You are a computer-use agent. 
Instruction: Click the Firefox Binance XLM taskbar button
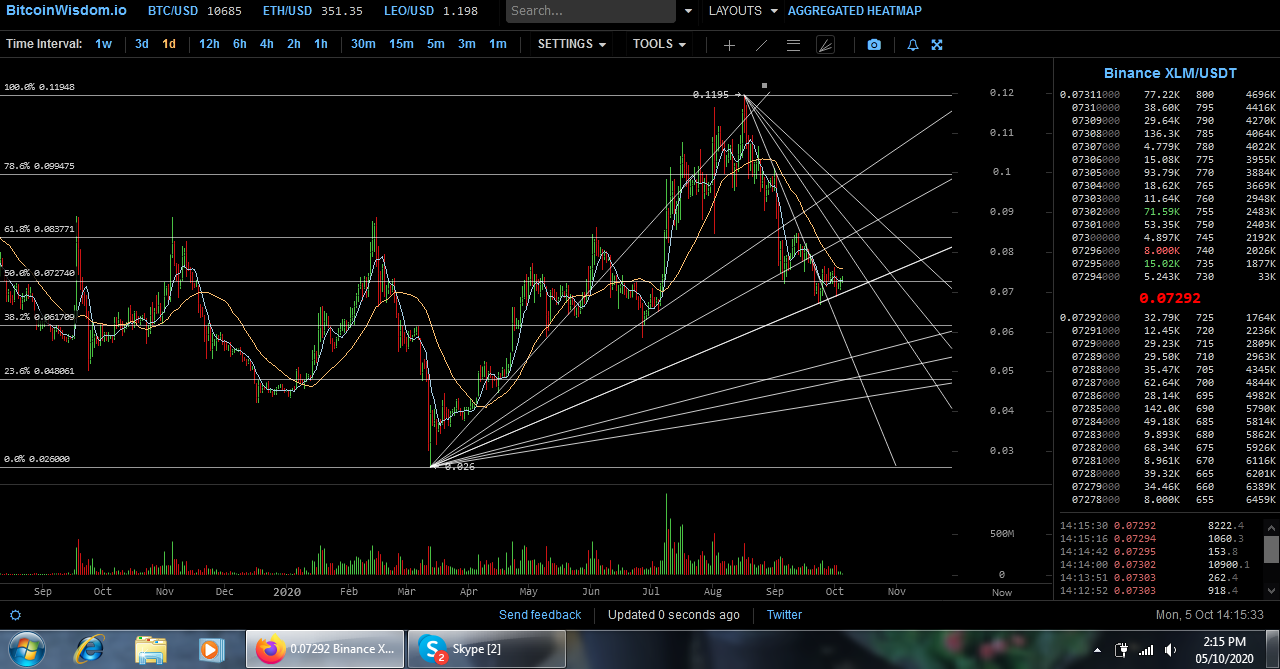click(325, 649)
